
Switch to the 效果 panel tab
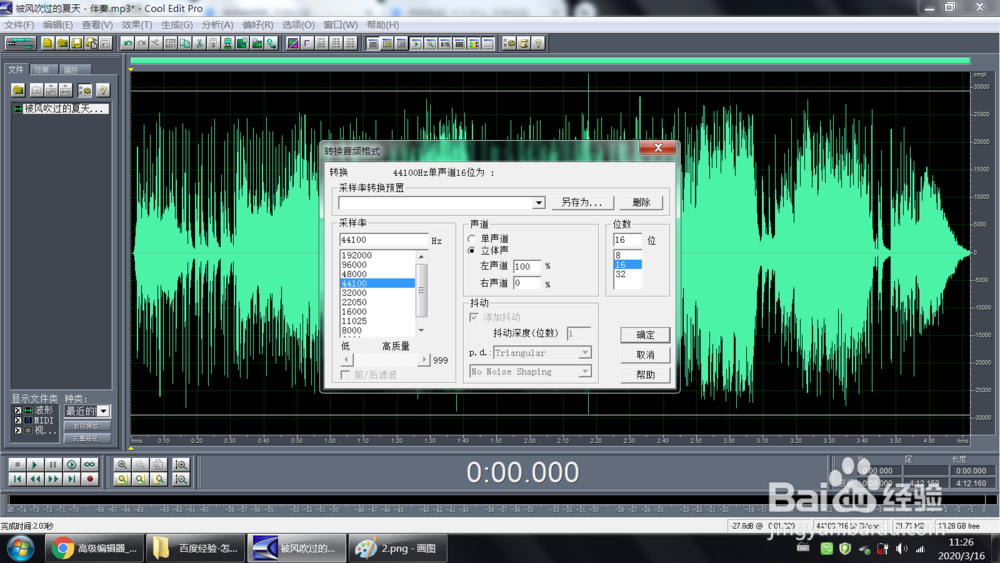pos(42,69)
